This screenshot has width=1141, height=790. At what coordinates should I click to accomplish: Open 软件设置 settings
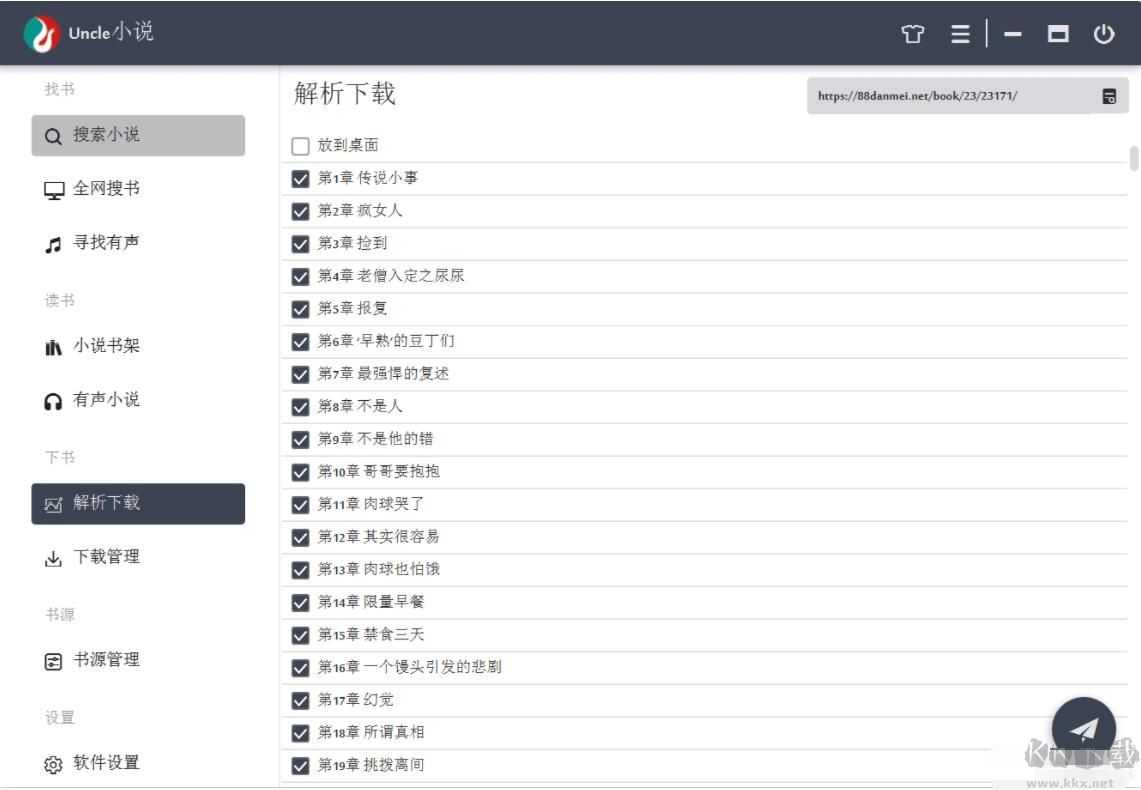tap(100, 762)
